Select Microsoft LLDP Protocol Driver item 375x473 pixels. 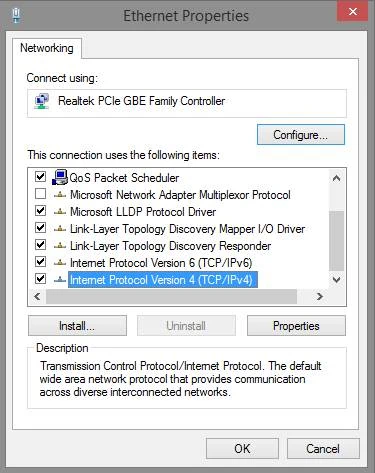[143, 212]
